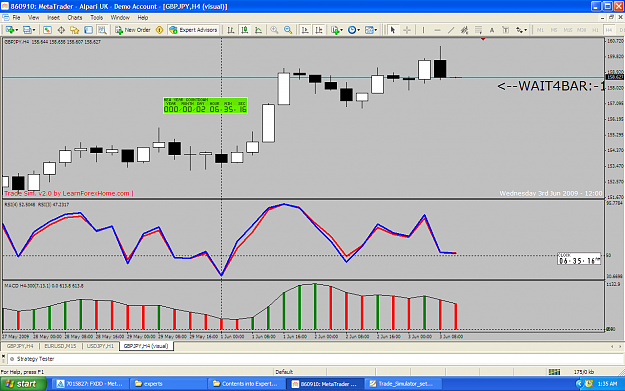This screenshot has width=625, height=391.
Task: Click the Arrows objects icon
Action: (x=519, y=30)
